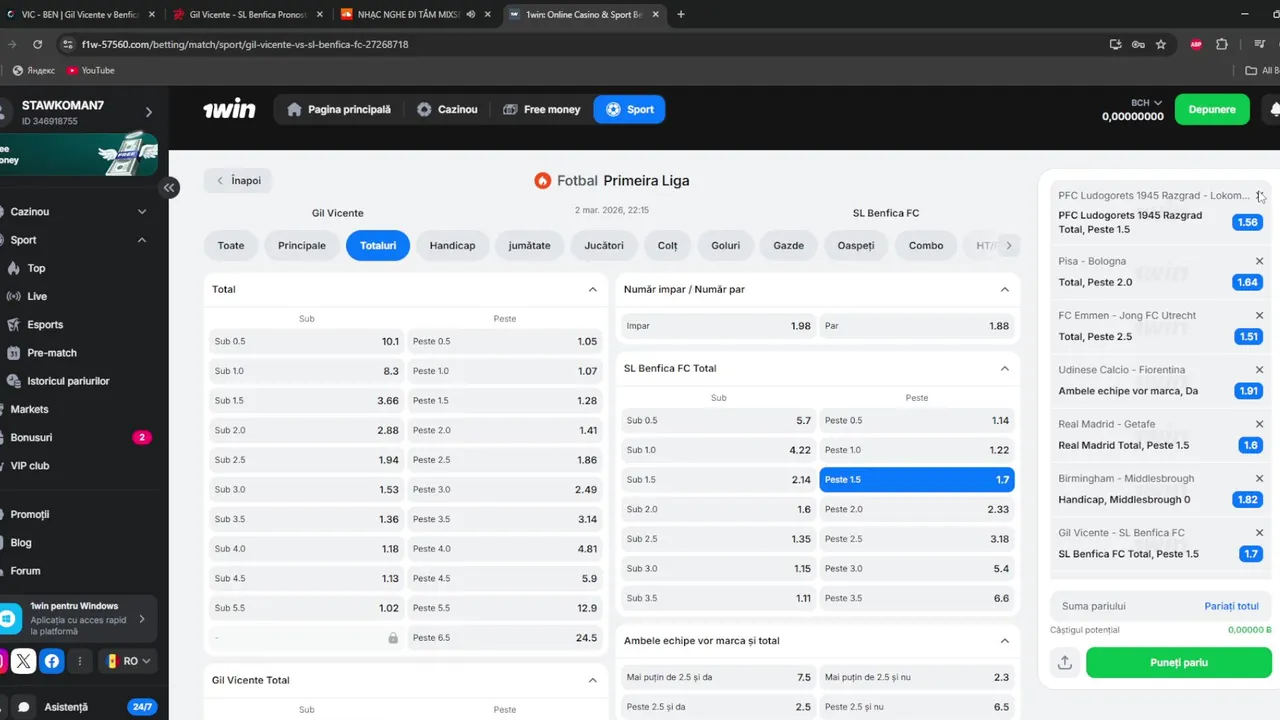Switch to the Principale tab

point(302,245)
